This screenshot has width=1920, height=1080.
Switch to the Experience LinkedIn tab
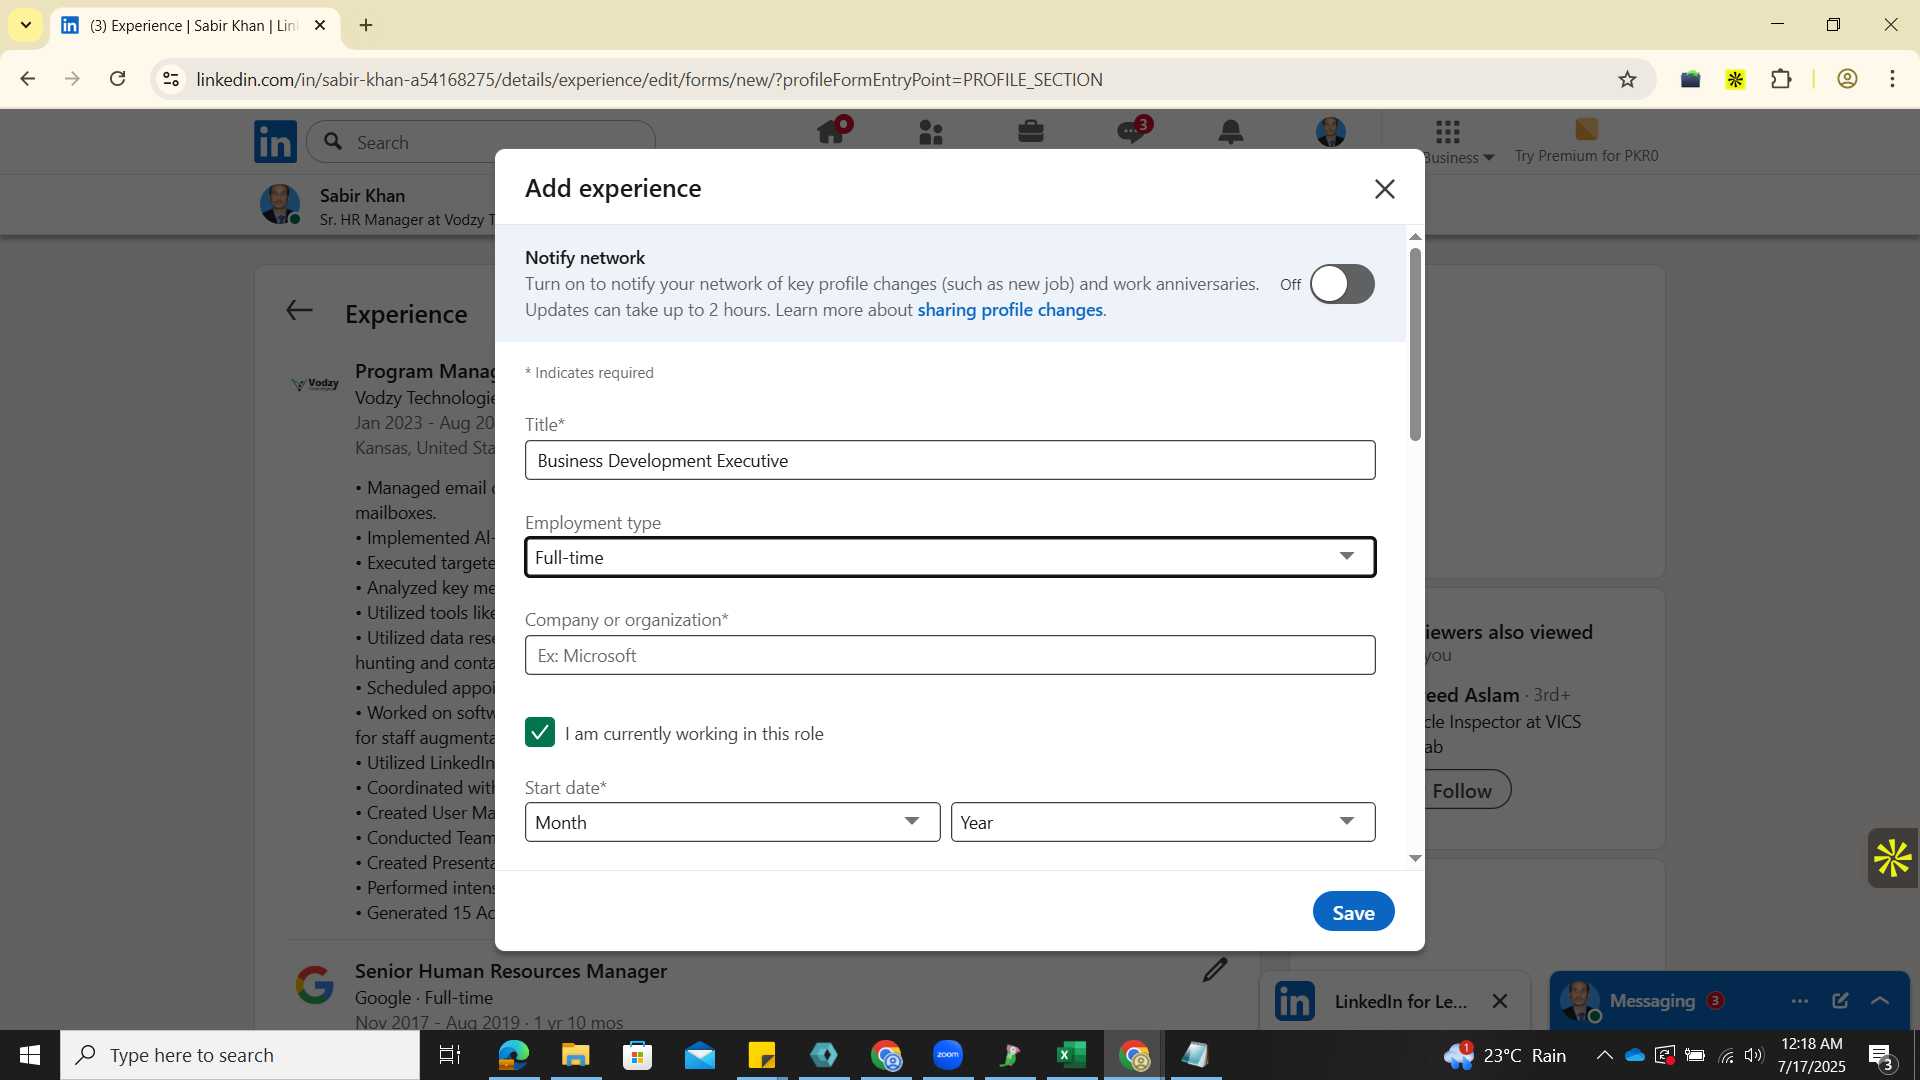point(195,26)
